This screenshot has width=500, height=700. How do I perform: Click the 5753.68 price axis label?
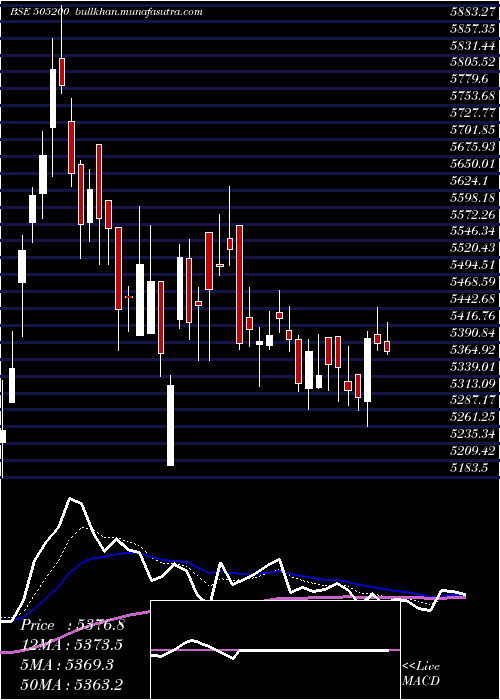click(473, 96)
